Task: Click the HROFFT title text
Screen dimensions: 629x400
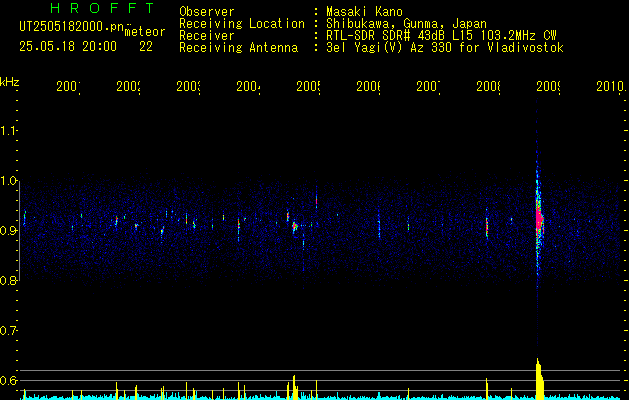Action: [x=102, y=8]
